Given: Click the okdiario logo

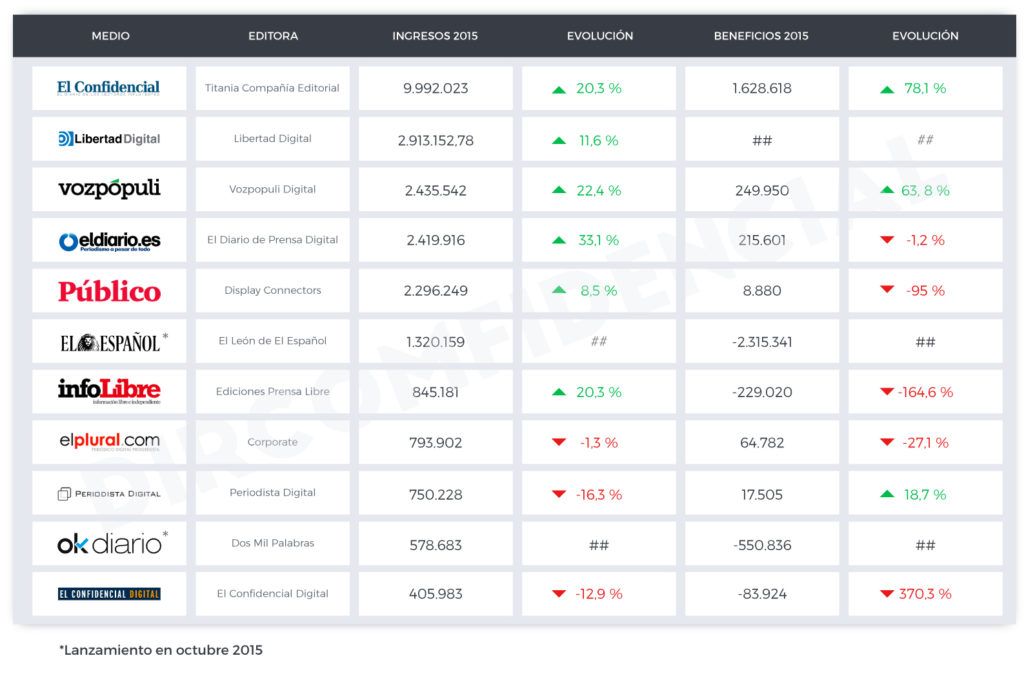Looking at the screenshot, I should tap(112, 543).
